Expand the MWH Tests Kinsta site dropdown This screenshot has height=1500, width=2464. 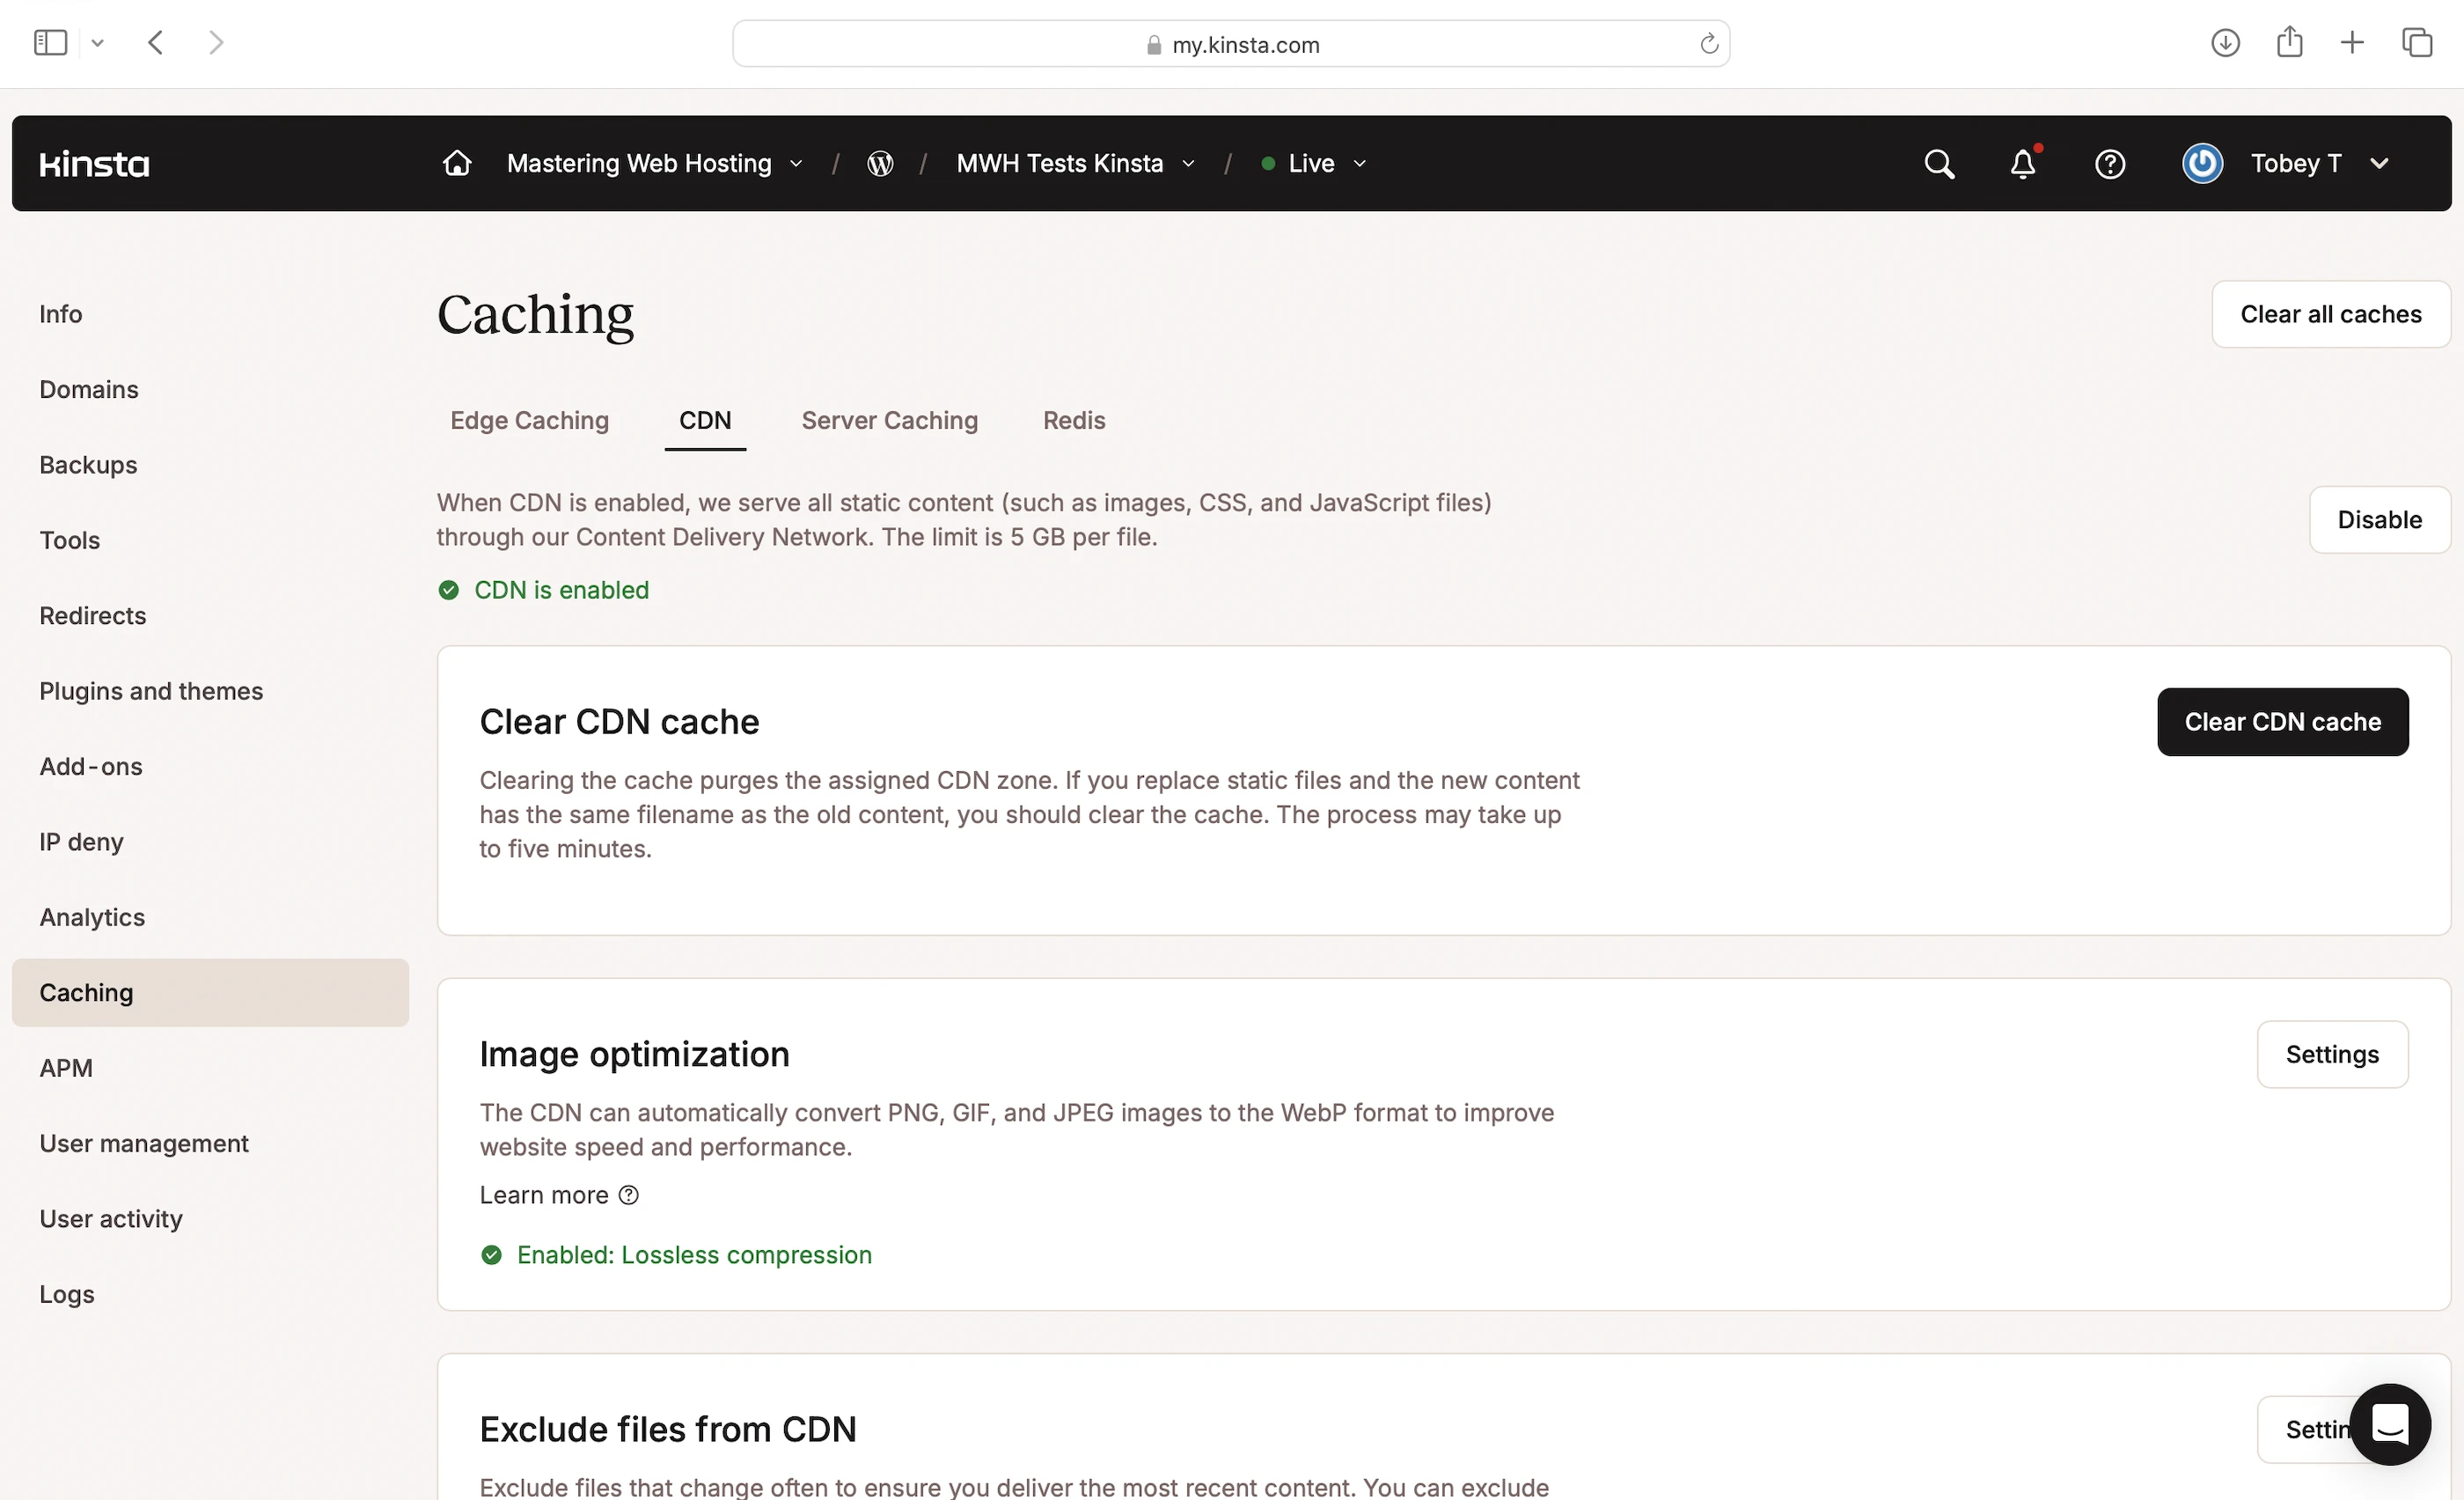tap(1075, 163)
